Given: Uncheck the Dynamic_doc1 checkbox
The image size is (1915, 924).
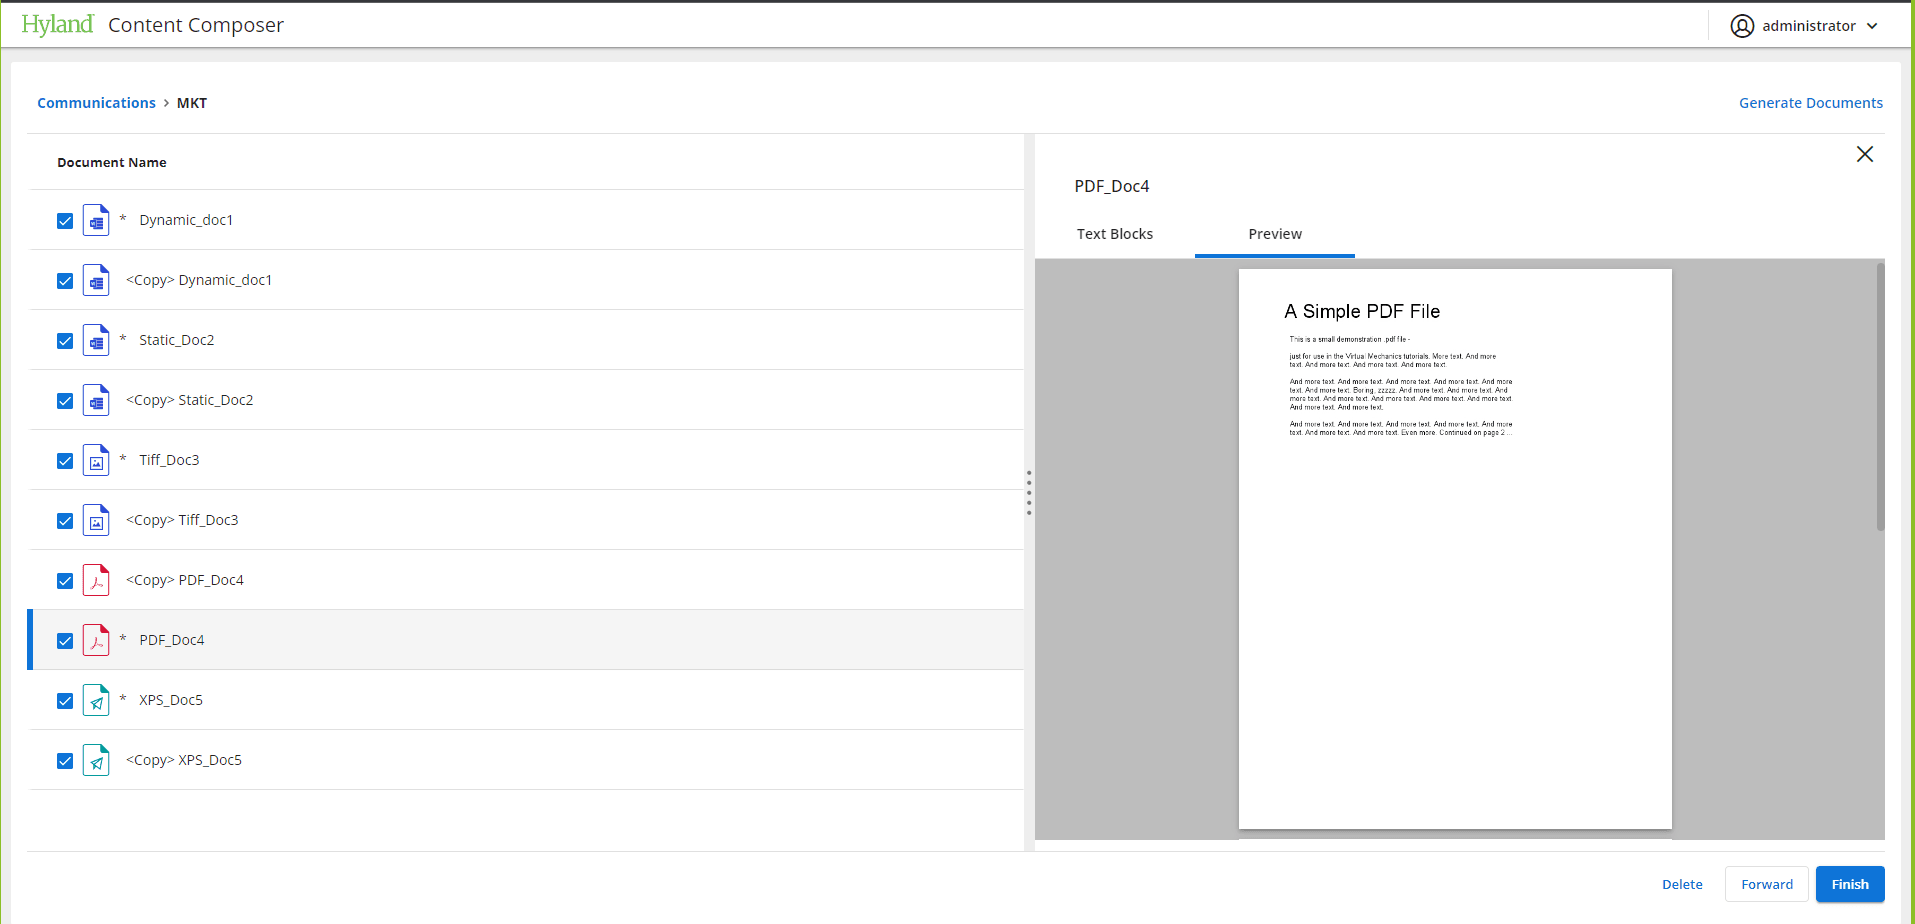Looking at the screenshot, I should pos(65,221).
